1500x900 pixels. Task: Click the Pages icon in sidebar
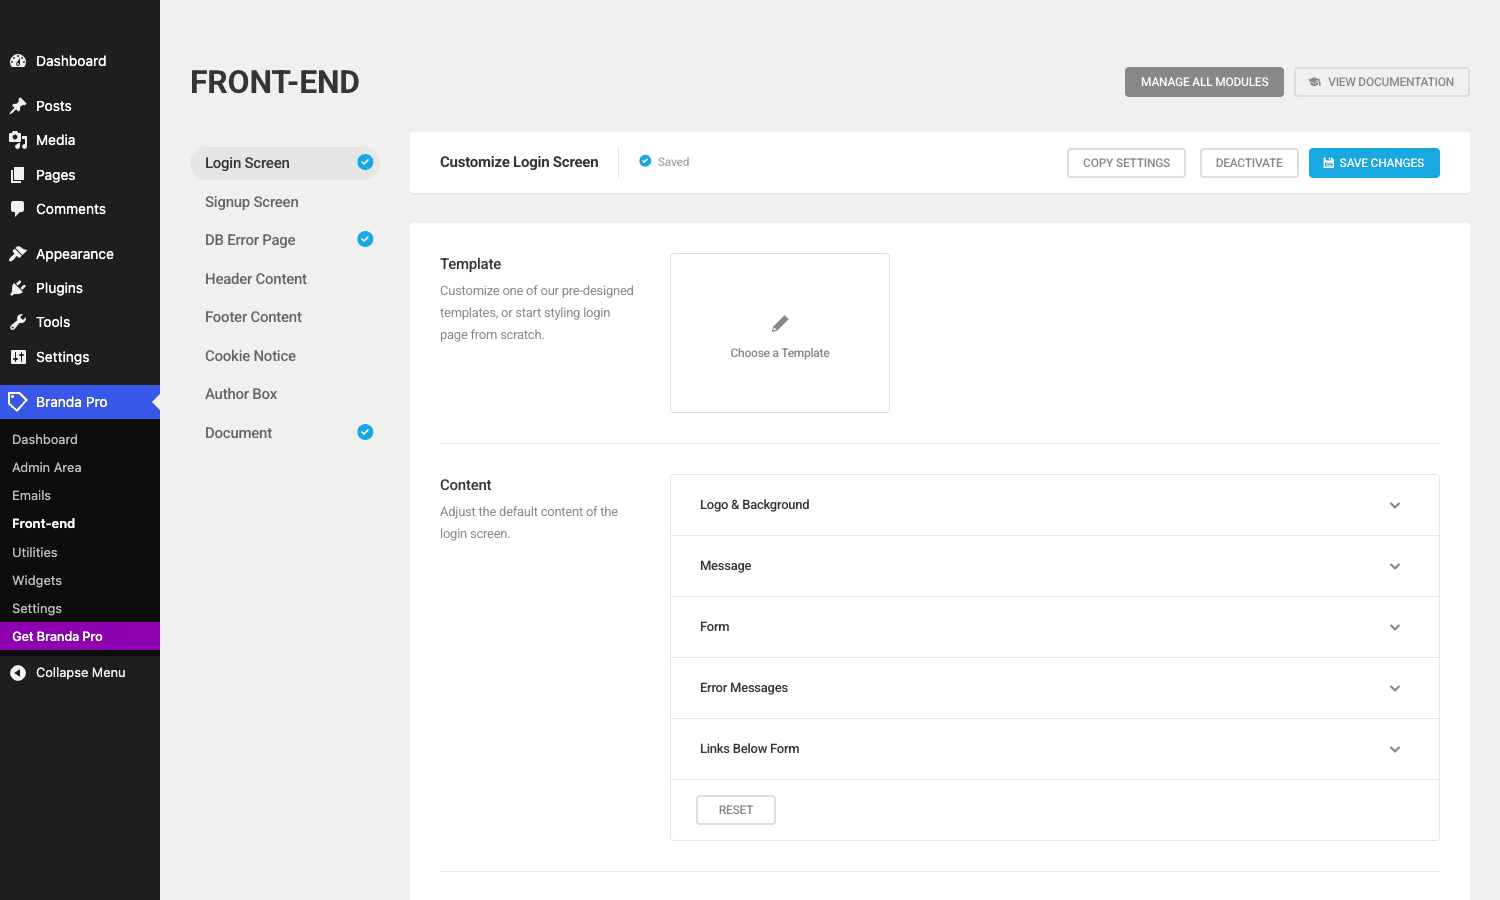pos(18,175)
